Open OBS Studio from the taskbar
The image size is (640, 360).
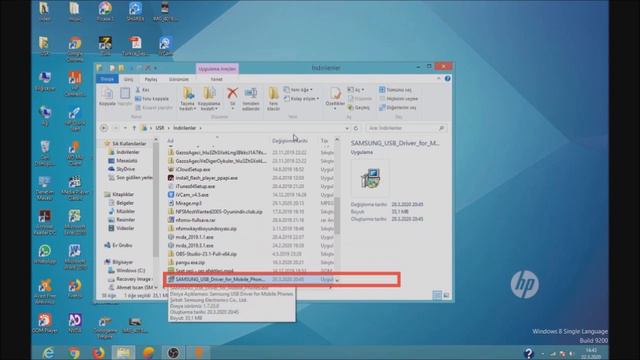point(173,352)
